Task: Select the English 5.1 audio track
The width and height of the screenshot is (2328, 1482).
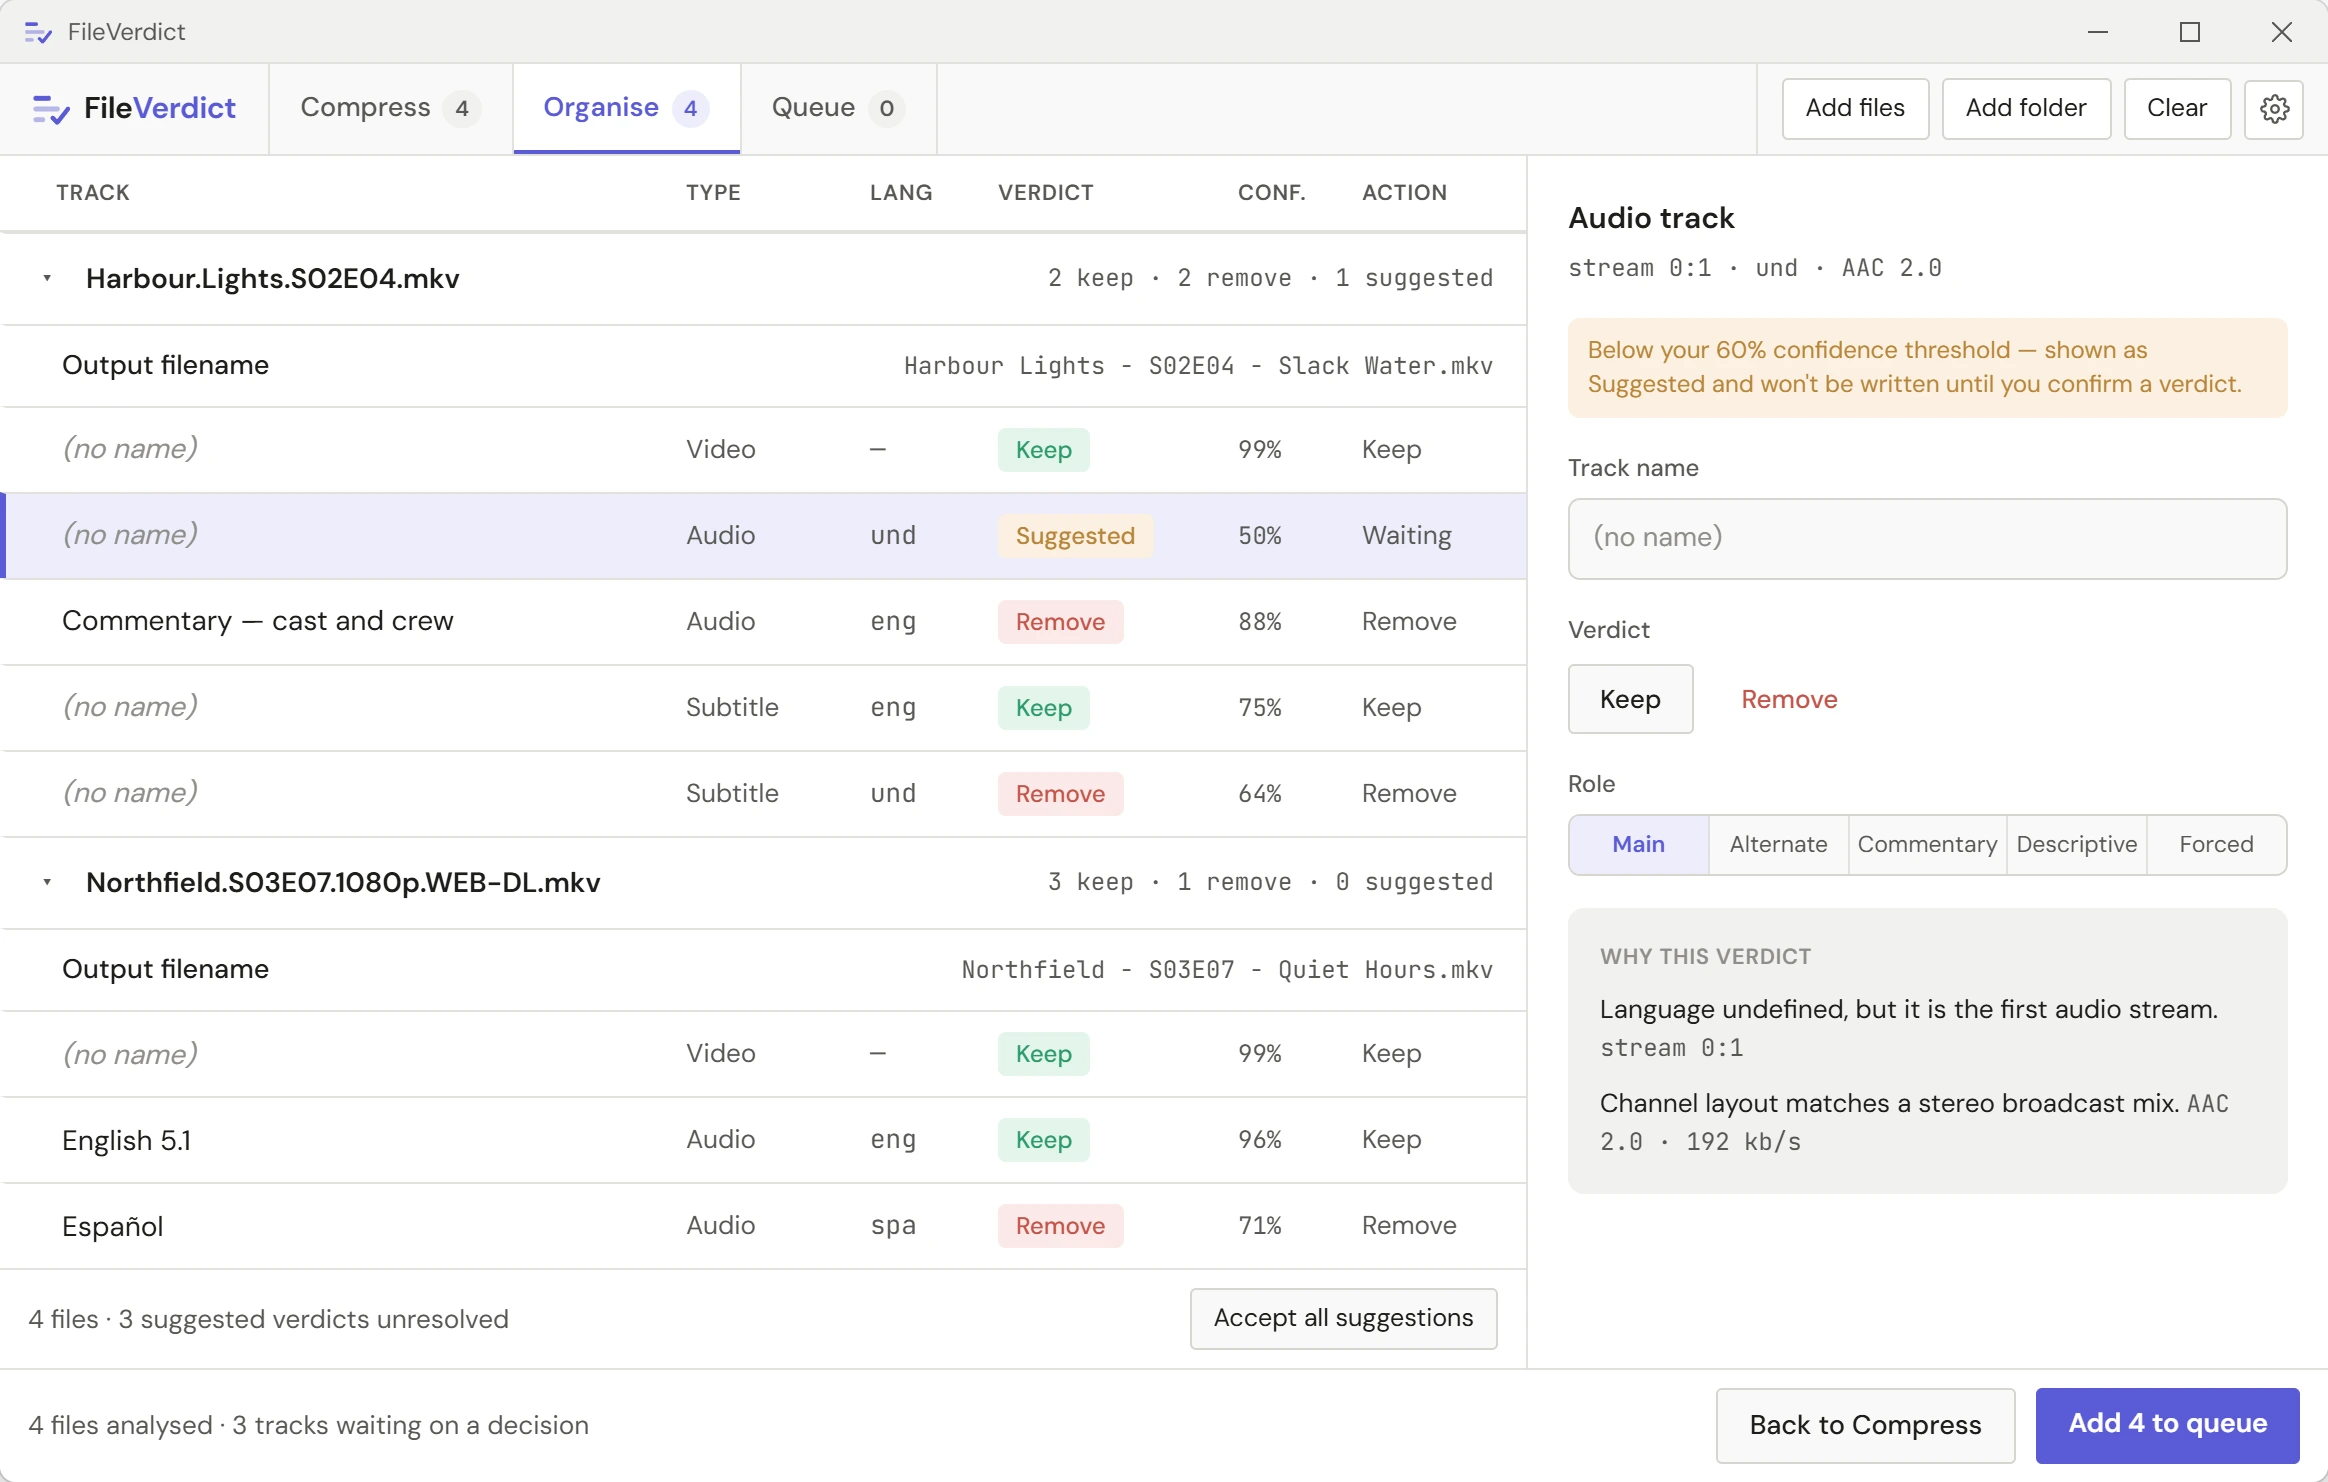Action: pos(763,1140)
